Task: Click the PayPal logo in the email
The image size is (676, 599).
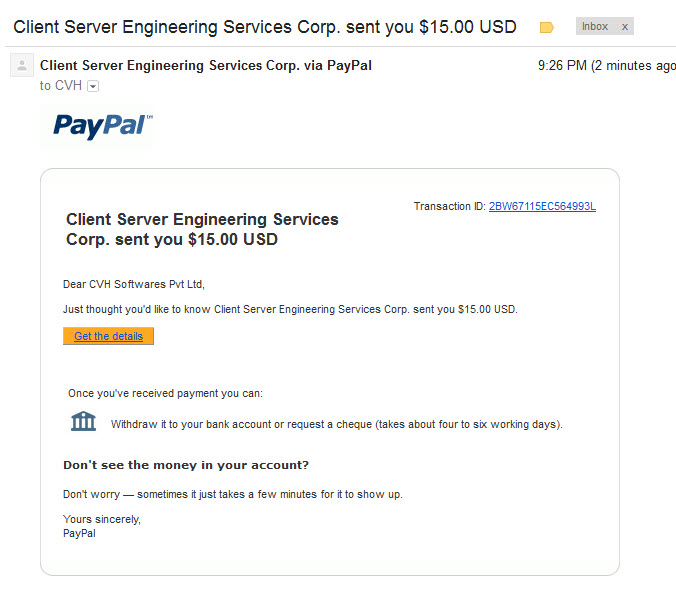Action: tap(102, 125)
